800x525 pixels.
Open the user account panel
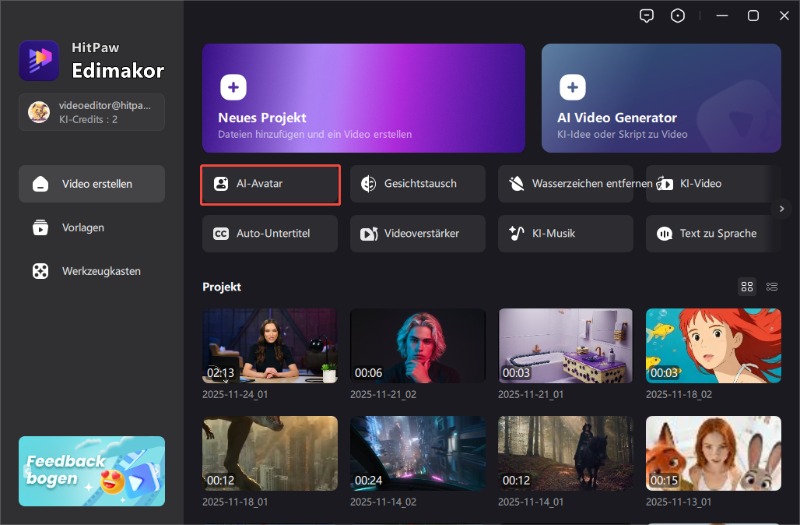tap(92, 112)
